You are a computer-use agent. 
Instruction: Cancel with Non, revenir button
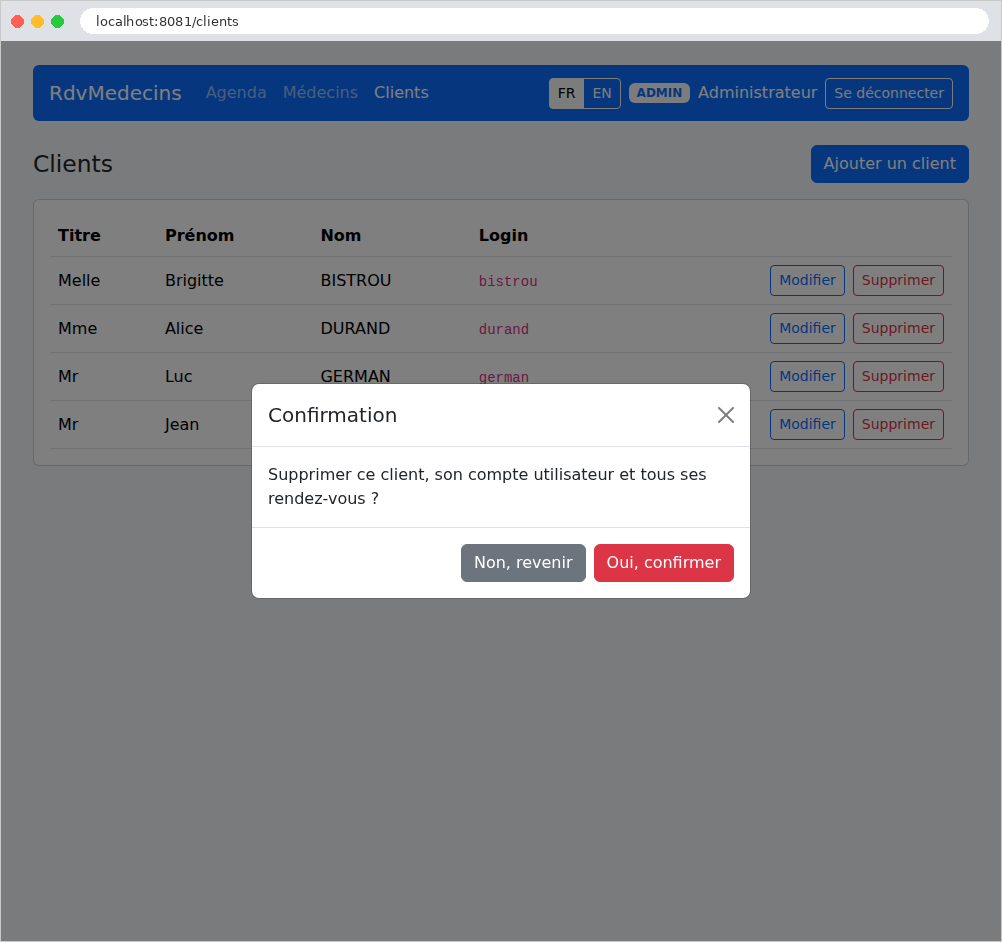[523, 563]
